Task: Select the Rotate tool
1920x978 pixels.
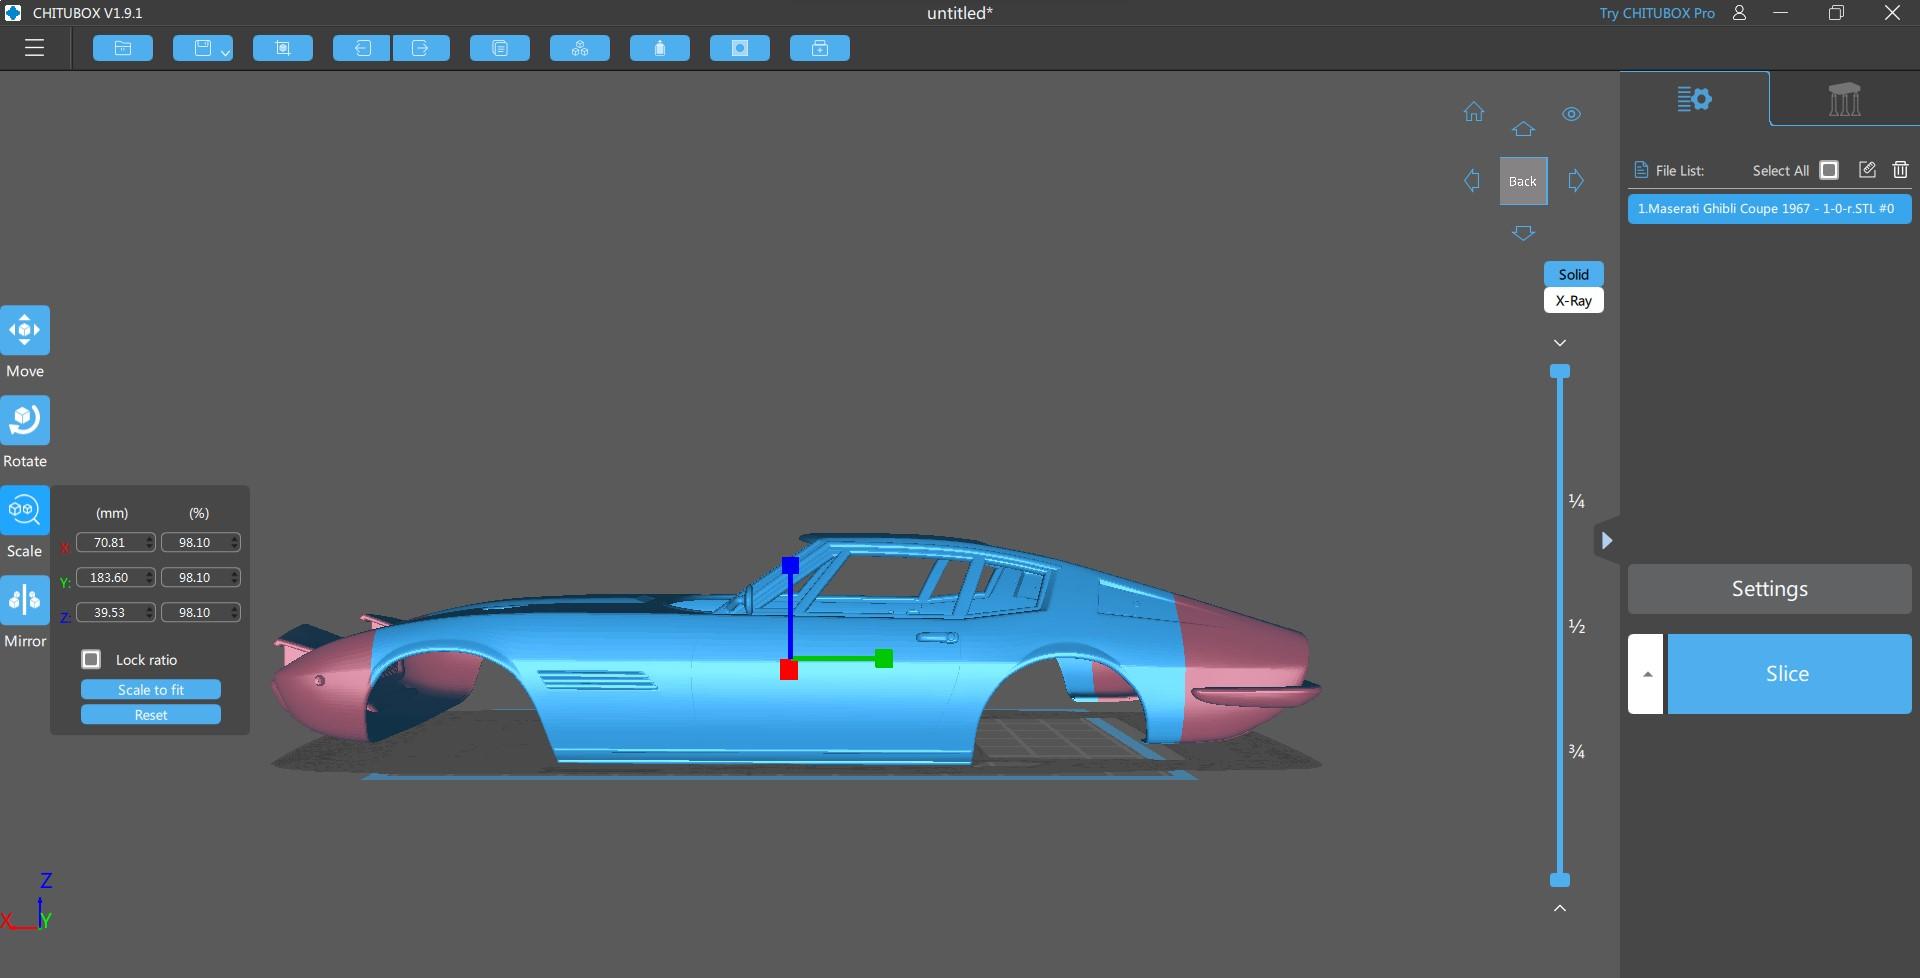Action: point(25,420)
